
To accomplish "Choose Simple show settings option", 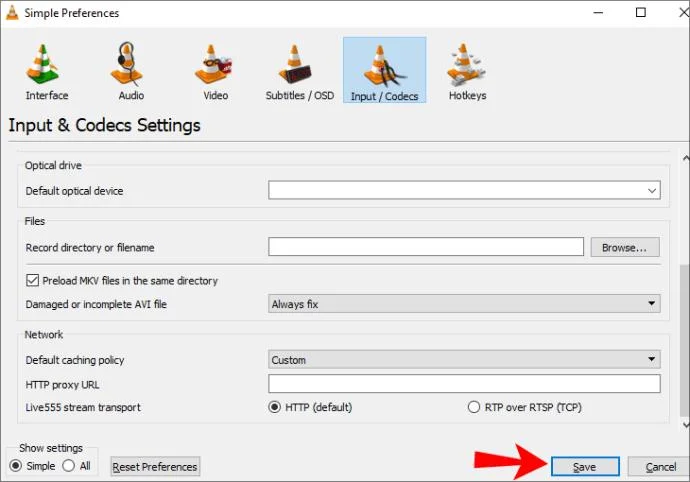I will 16,466.
